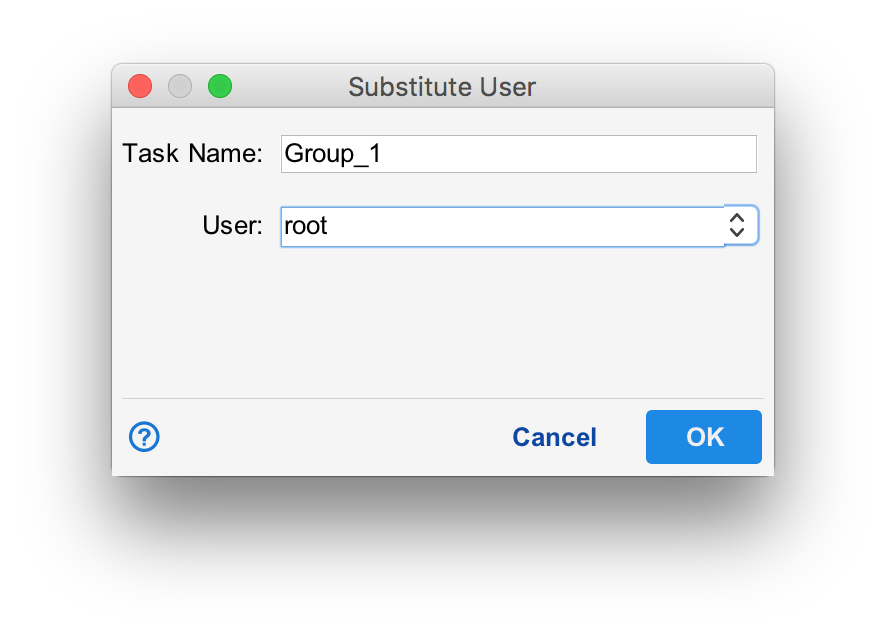This screenshot has width=886, height=636.
Task: Dismiss dialog via Cancel button
Action: point(554,437)
